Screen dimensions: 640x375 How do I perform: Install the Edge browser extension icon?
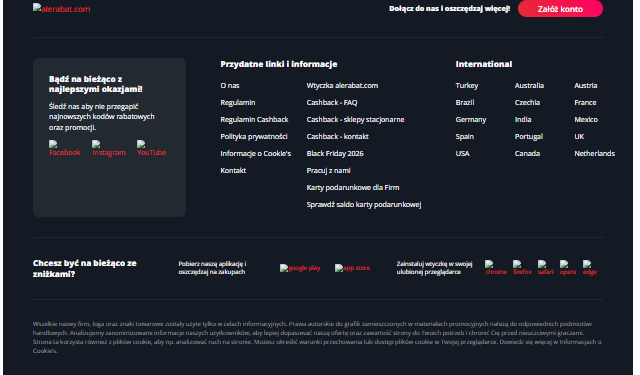point(590,268)
